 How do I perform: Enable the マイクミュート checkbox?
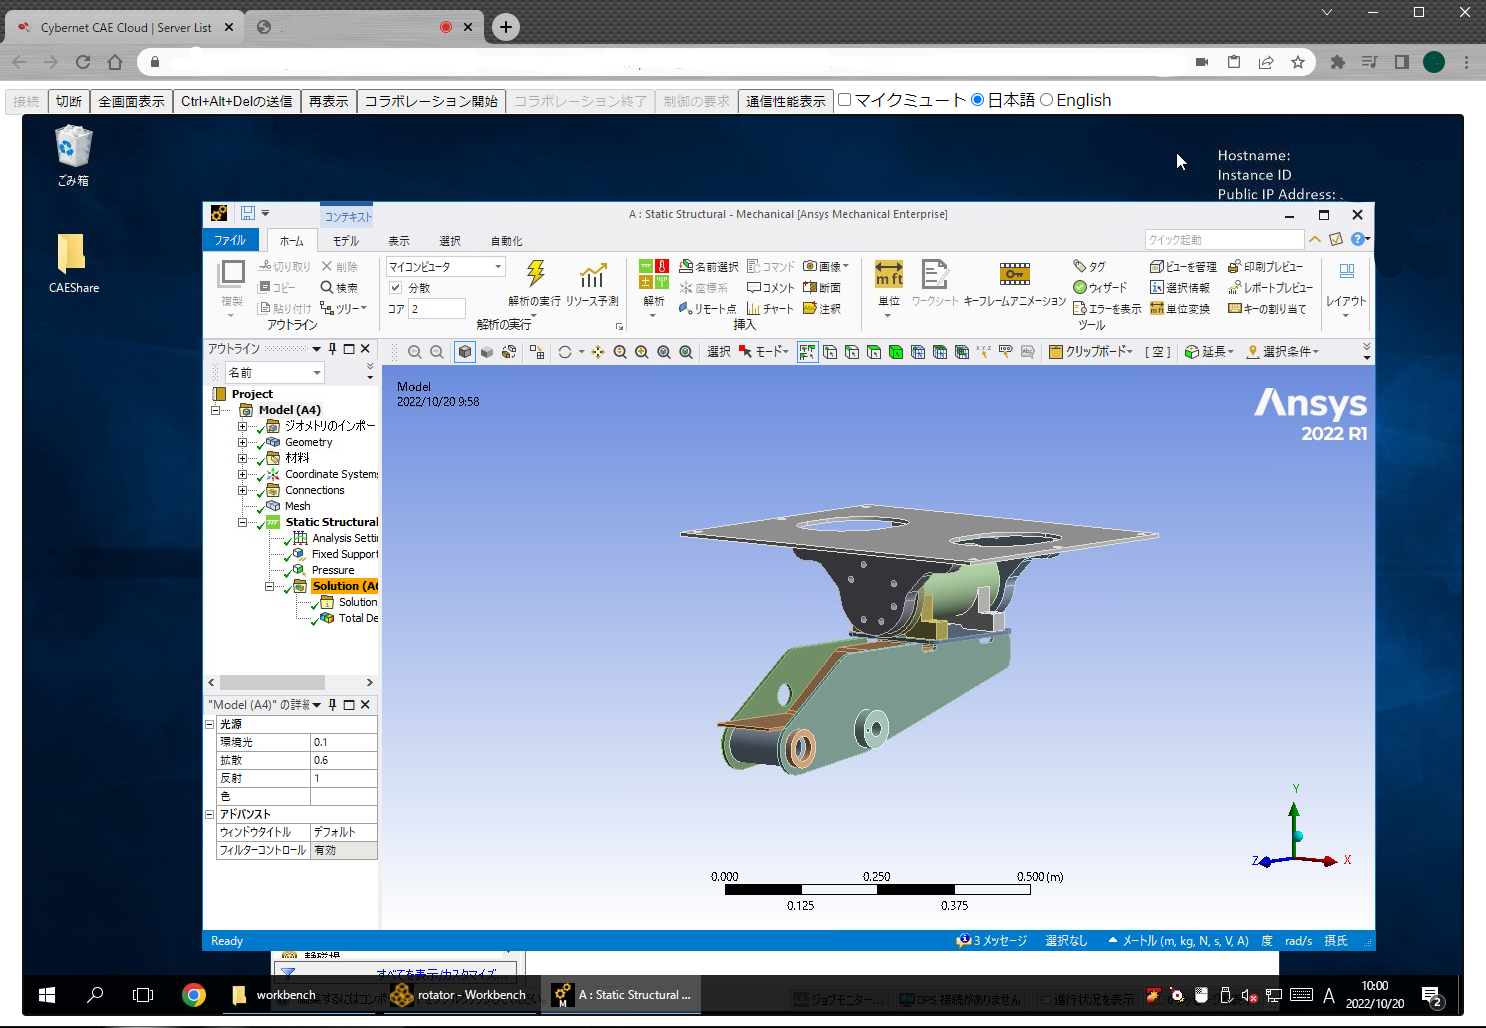845,100
